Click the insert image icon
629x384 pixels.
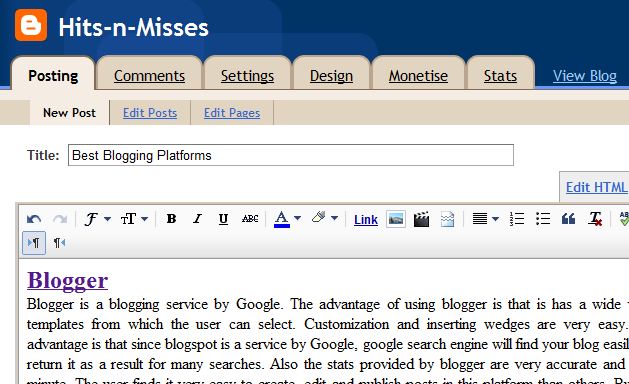point(396,219)
